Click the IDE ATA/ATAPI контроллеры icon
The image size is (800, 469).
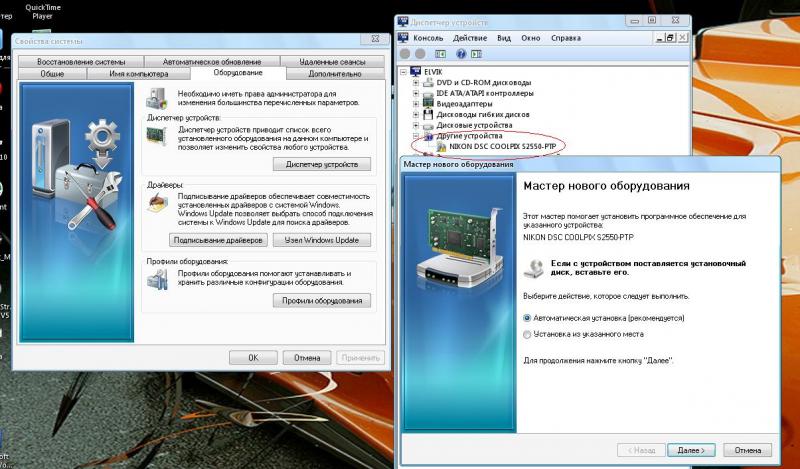pos(429,93)
